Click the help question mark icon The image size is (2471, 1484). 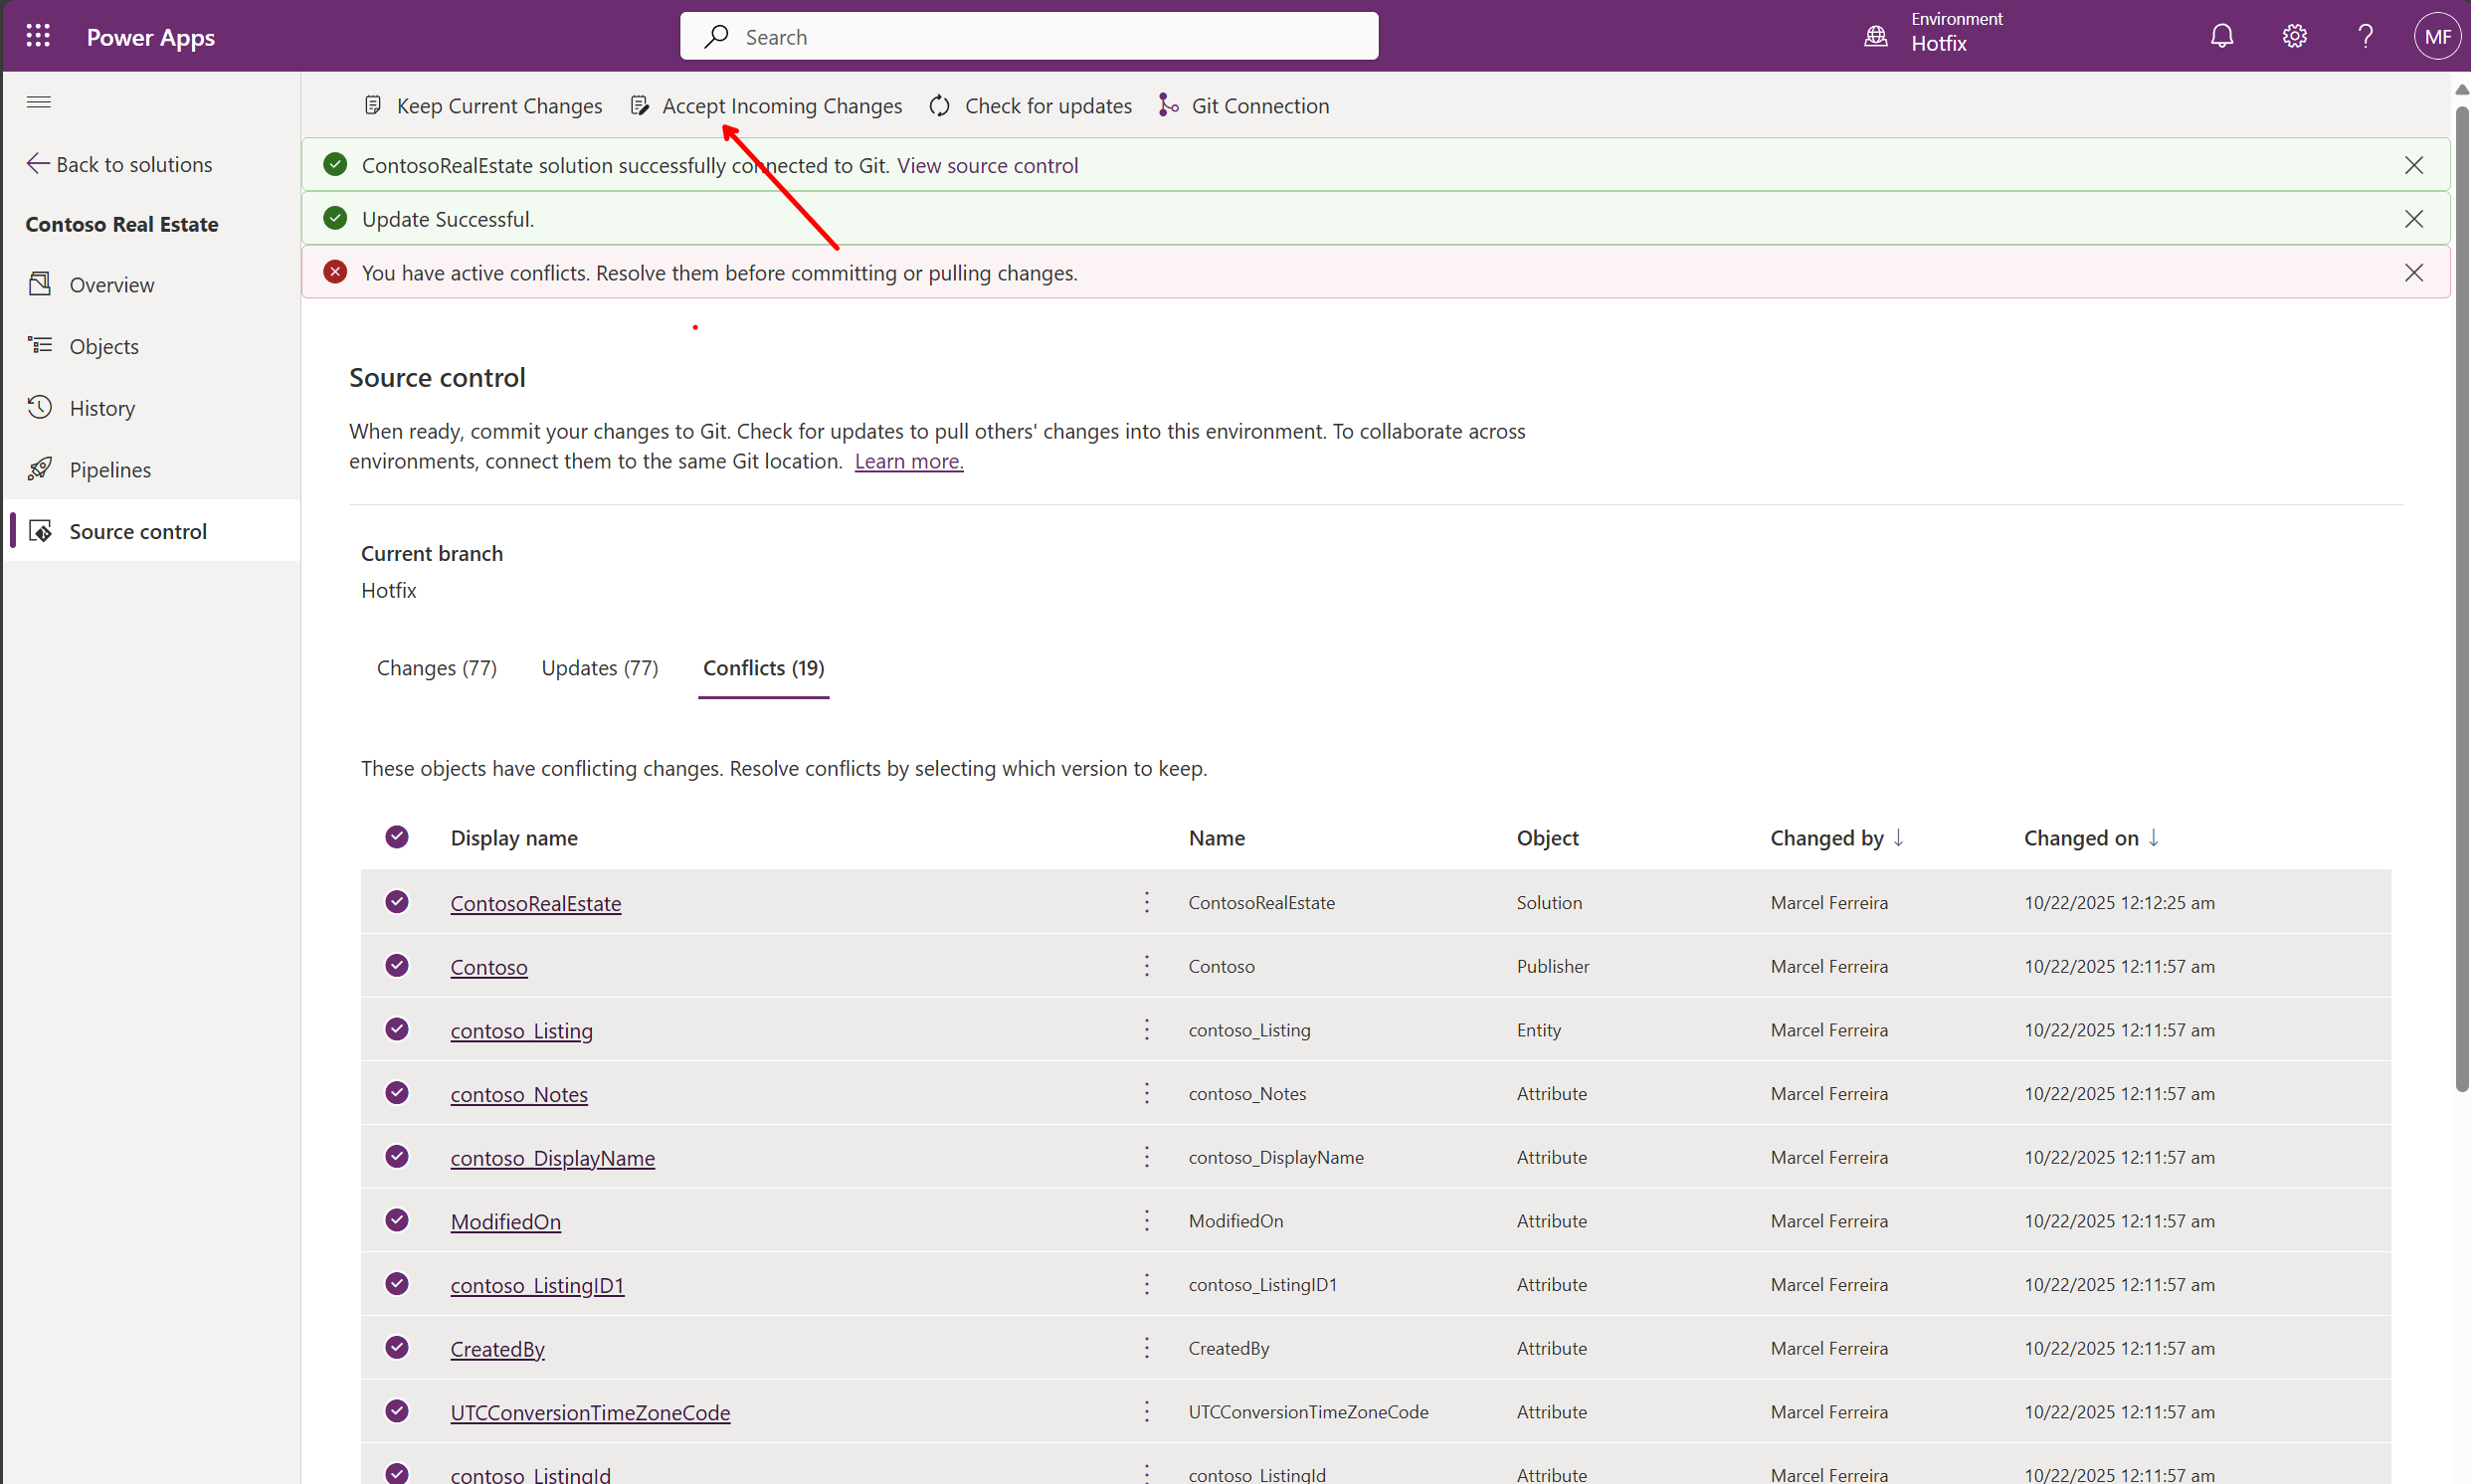[x=2365, y=36]
